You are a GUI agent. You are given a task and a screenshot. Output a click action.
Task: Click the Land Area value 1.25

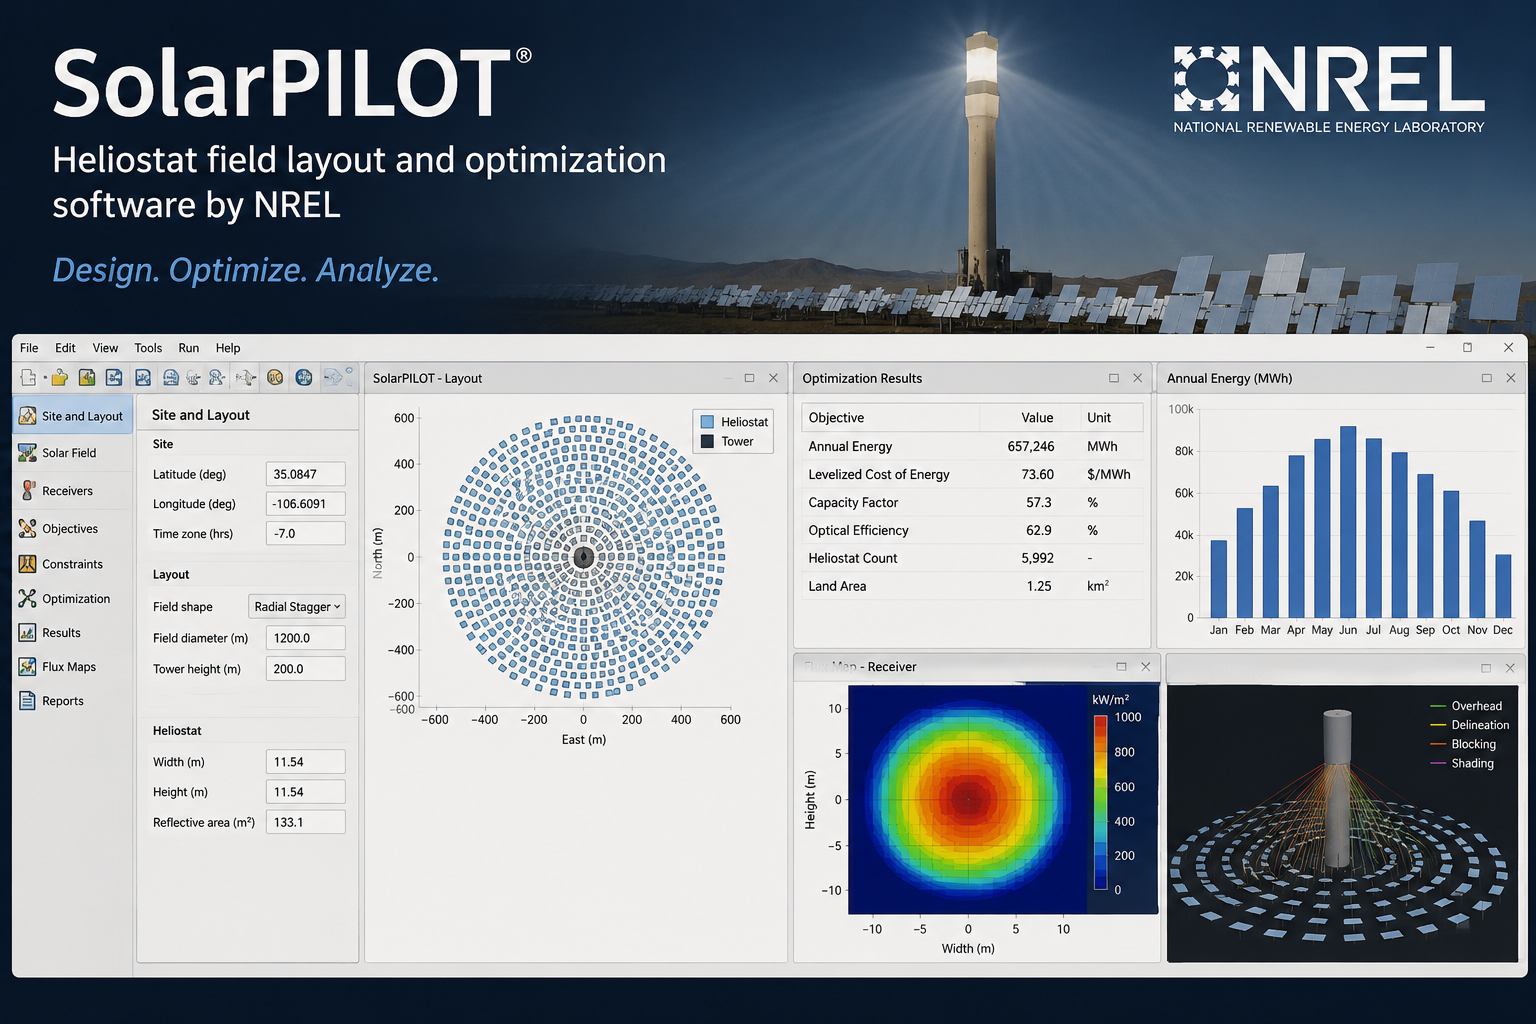tap(1039, 587)
